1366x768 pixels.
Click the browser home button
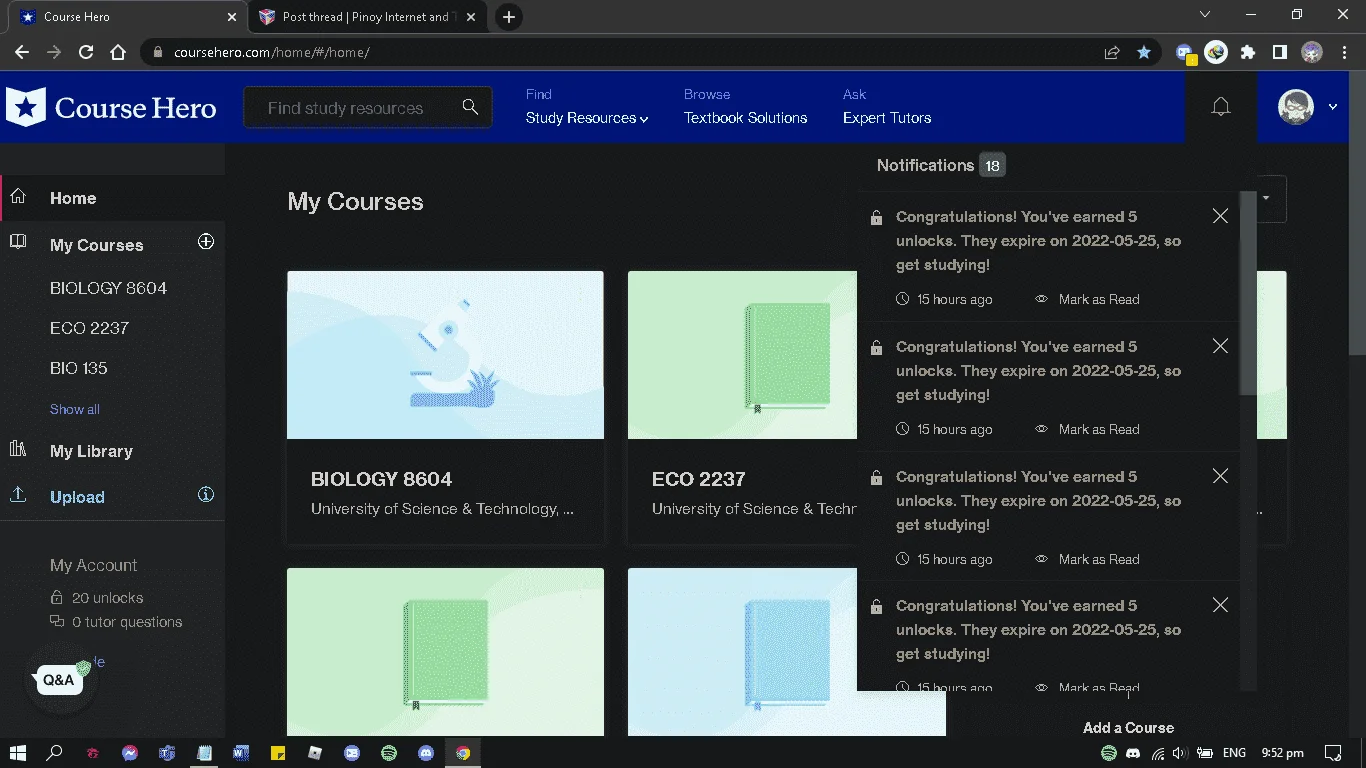pyautogui.click(x=118, y=52)
